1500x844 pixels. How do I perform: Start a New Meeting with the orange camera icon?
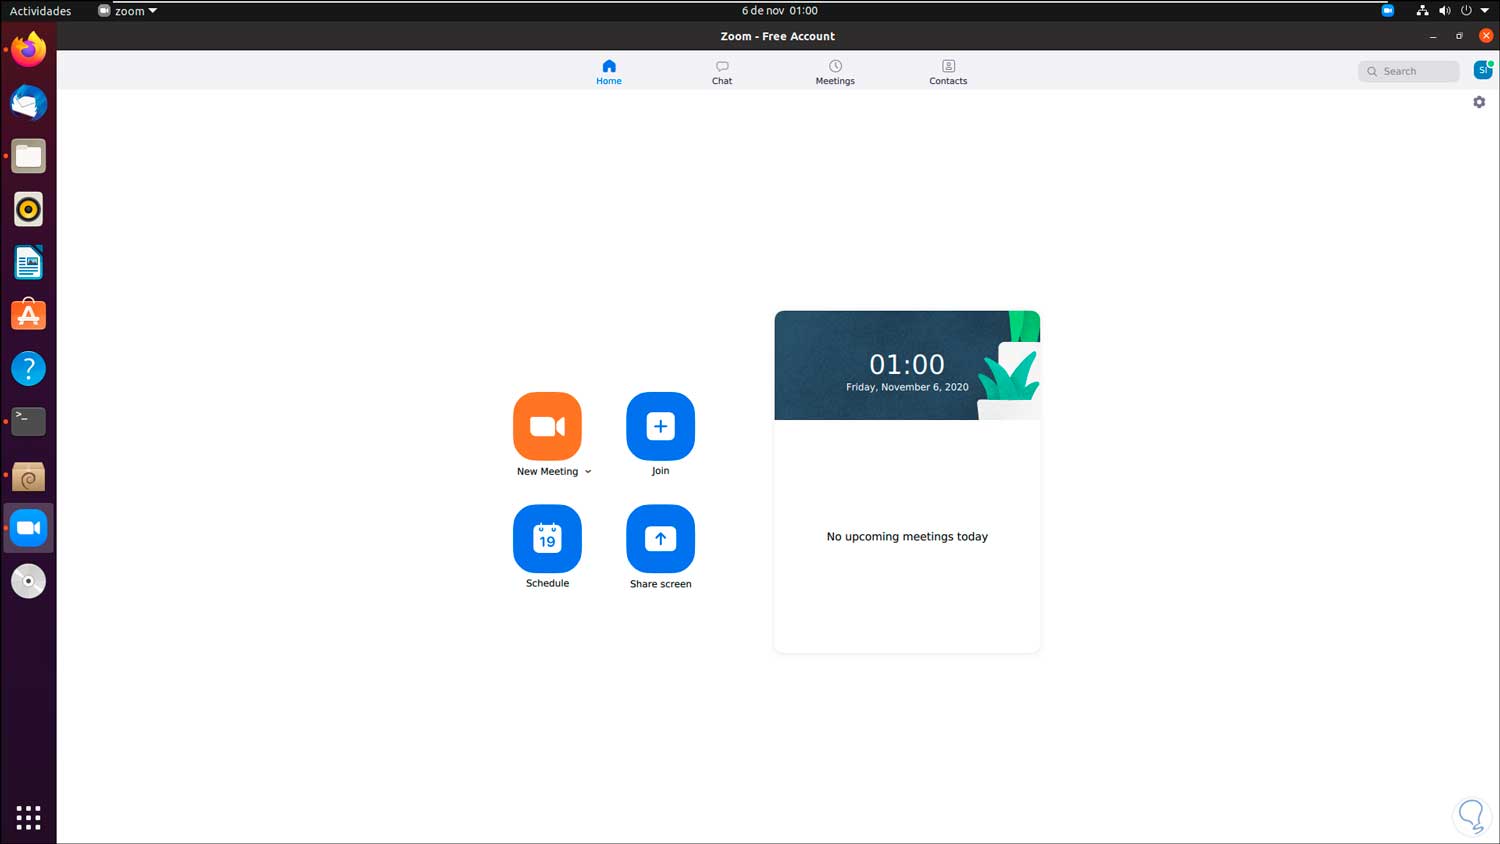click(547, 426)
